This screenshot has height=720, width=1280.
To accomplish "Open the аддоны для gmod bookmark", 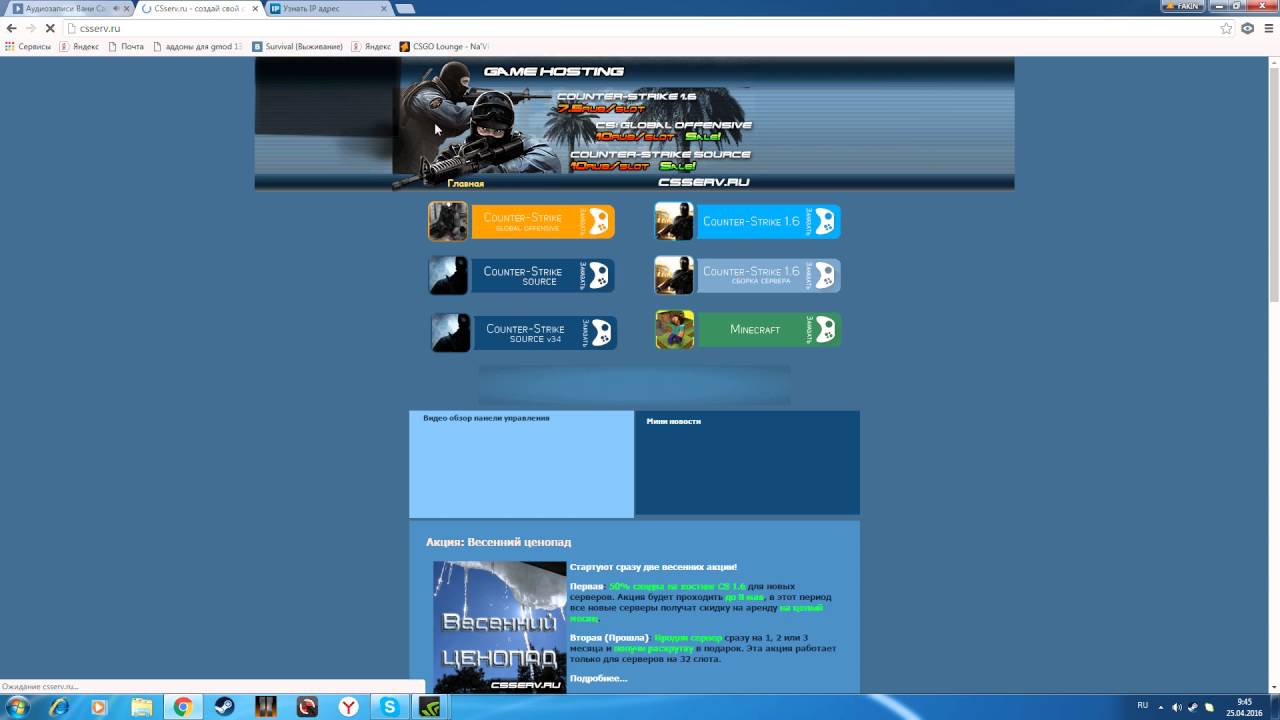I will 197,46.
